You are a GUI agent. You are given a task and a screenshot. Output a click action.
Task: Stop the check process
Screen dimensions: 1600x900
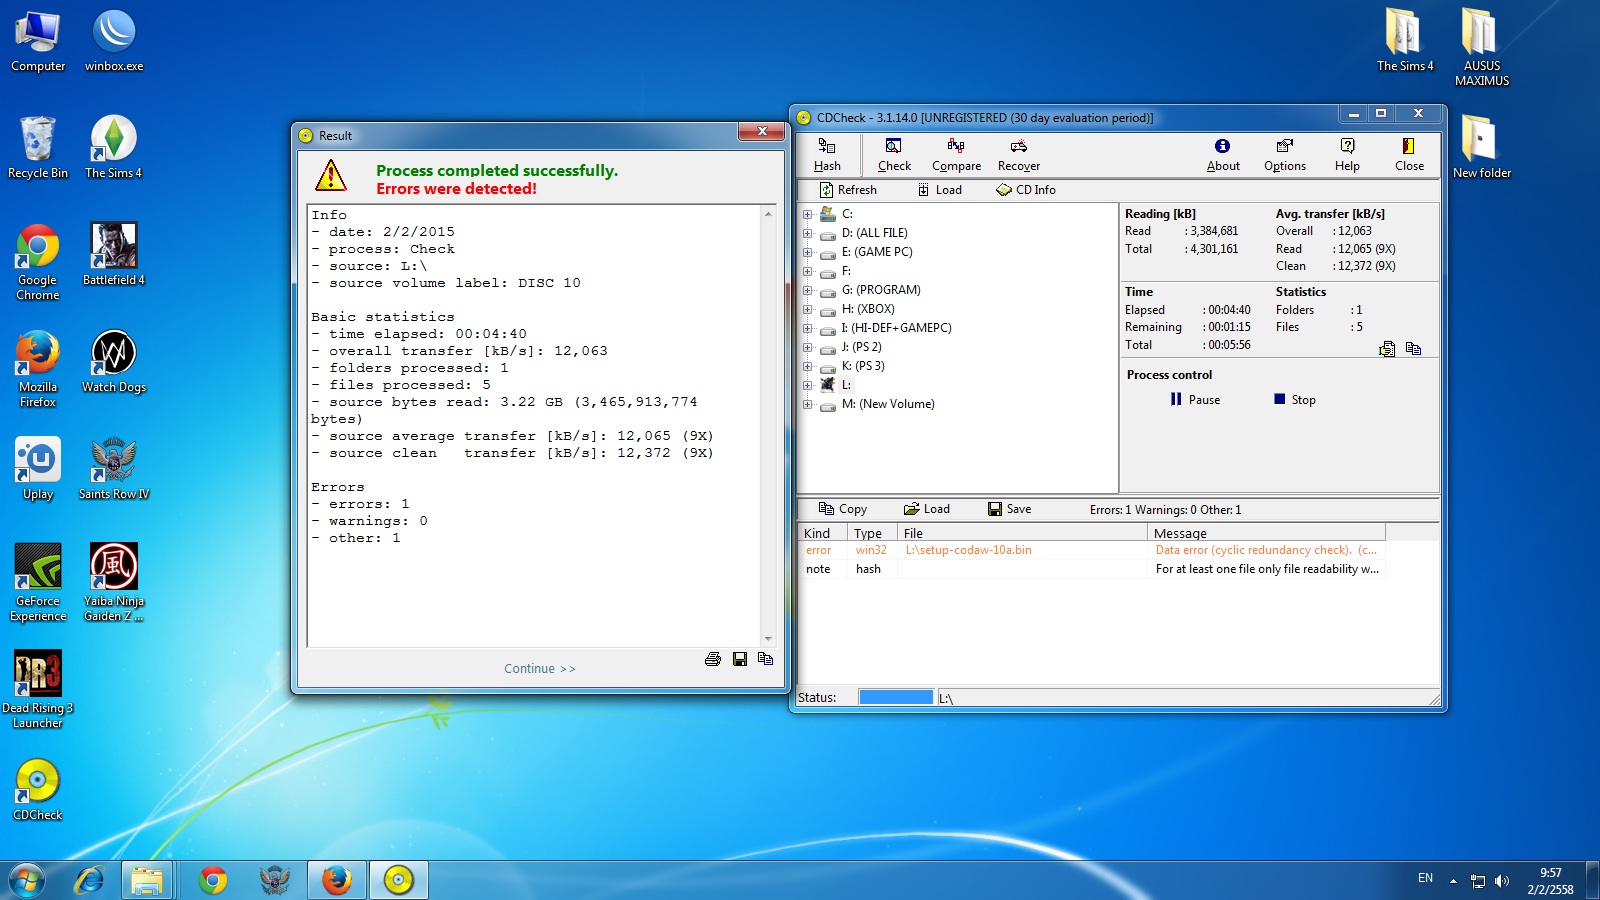pyautogui.click(x=1294, y=400)
